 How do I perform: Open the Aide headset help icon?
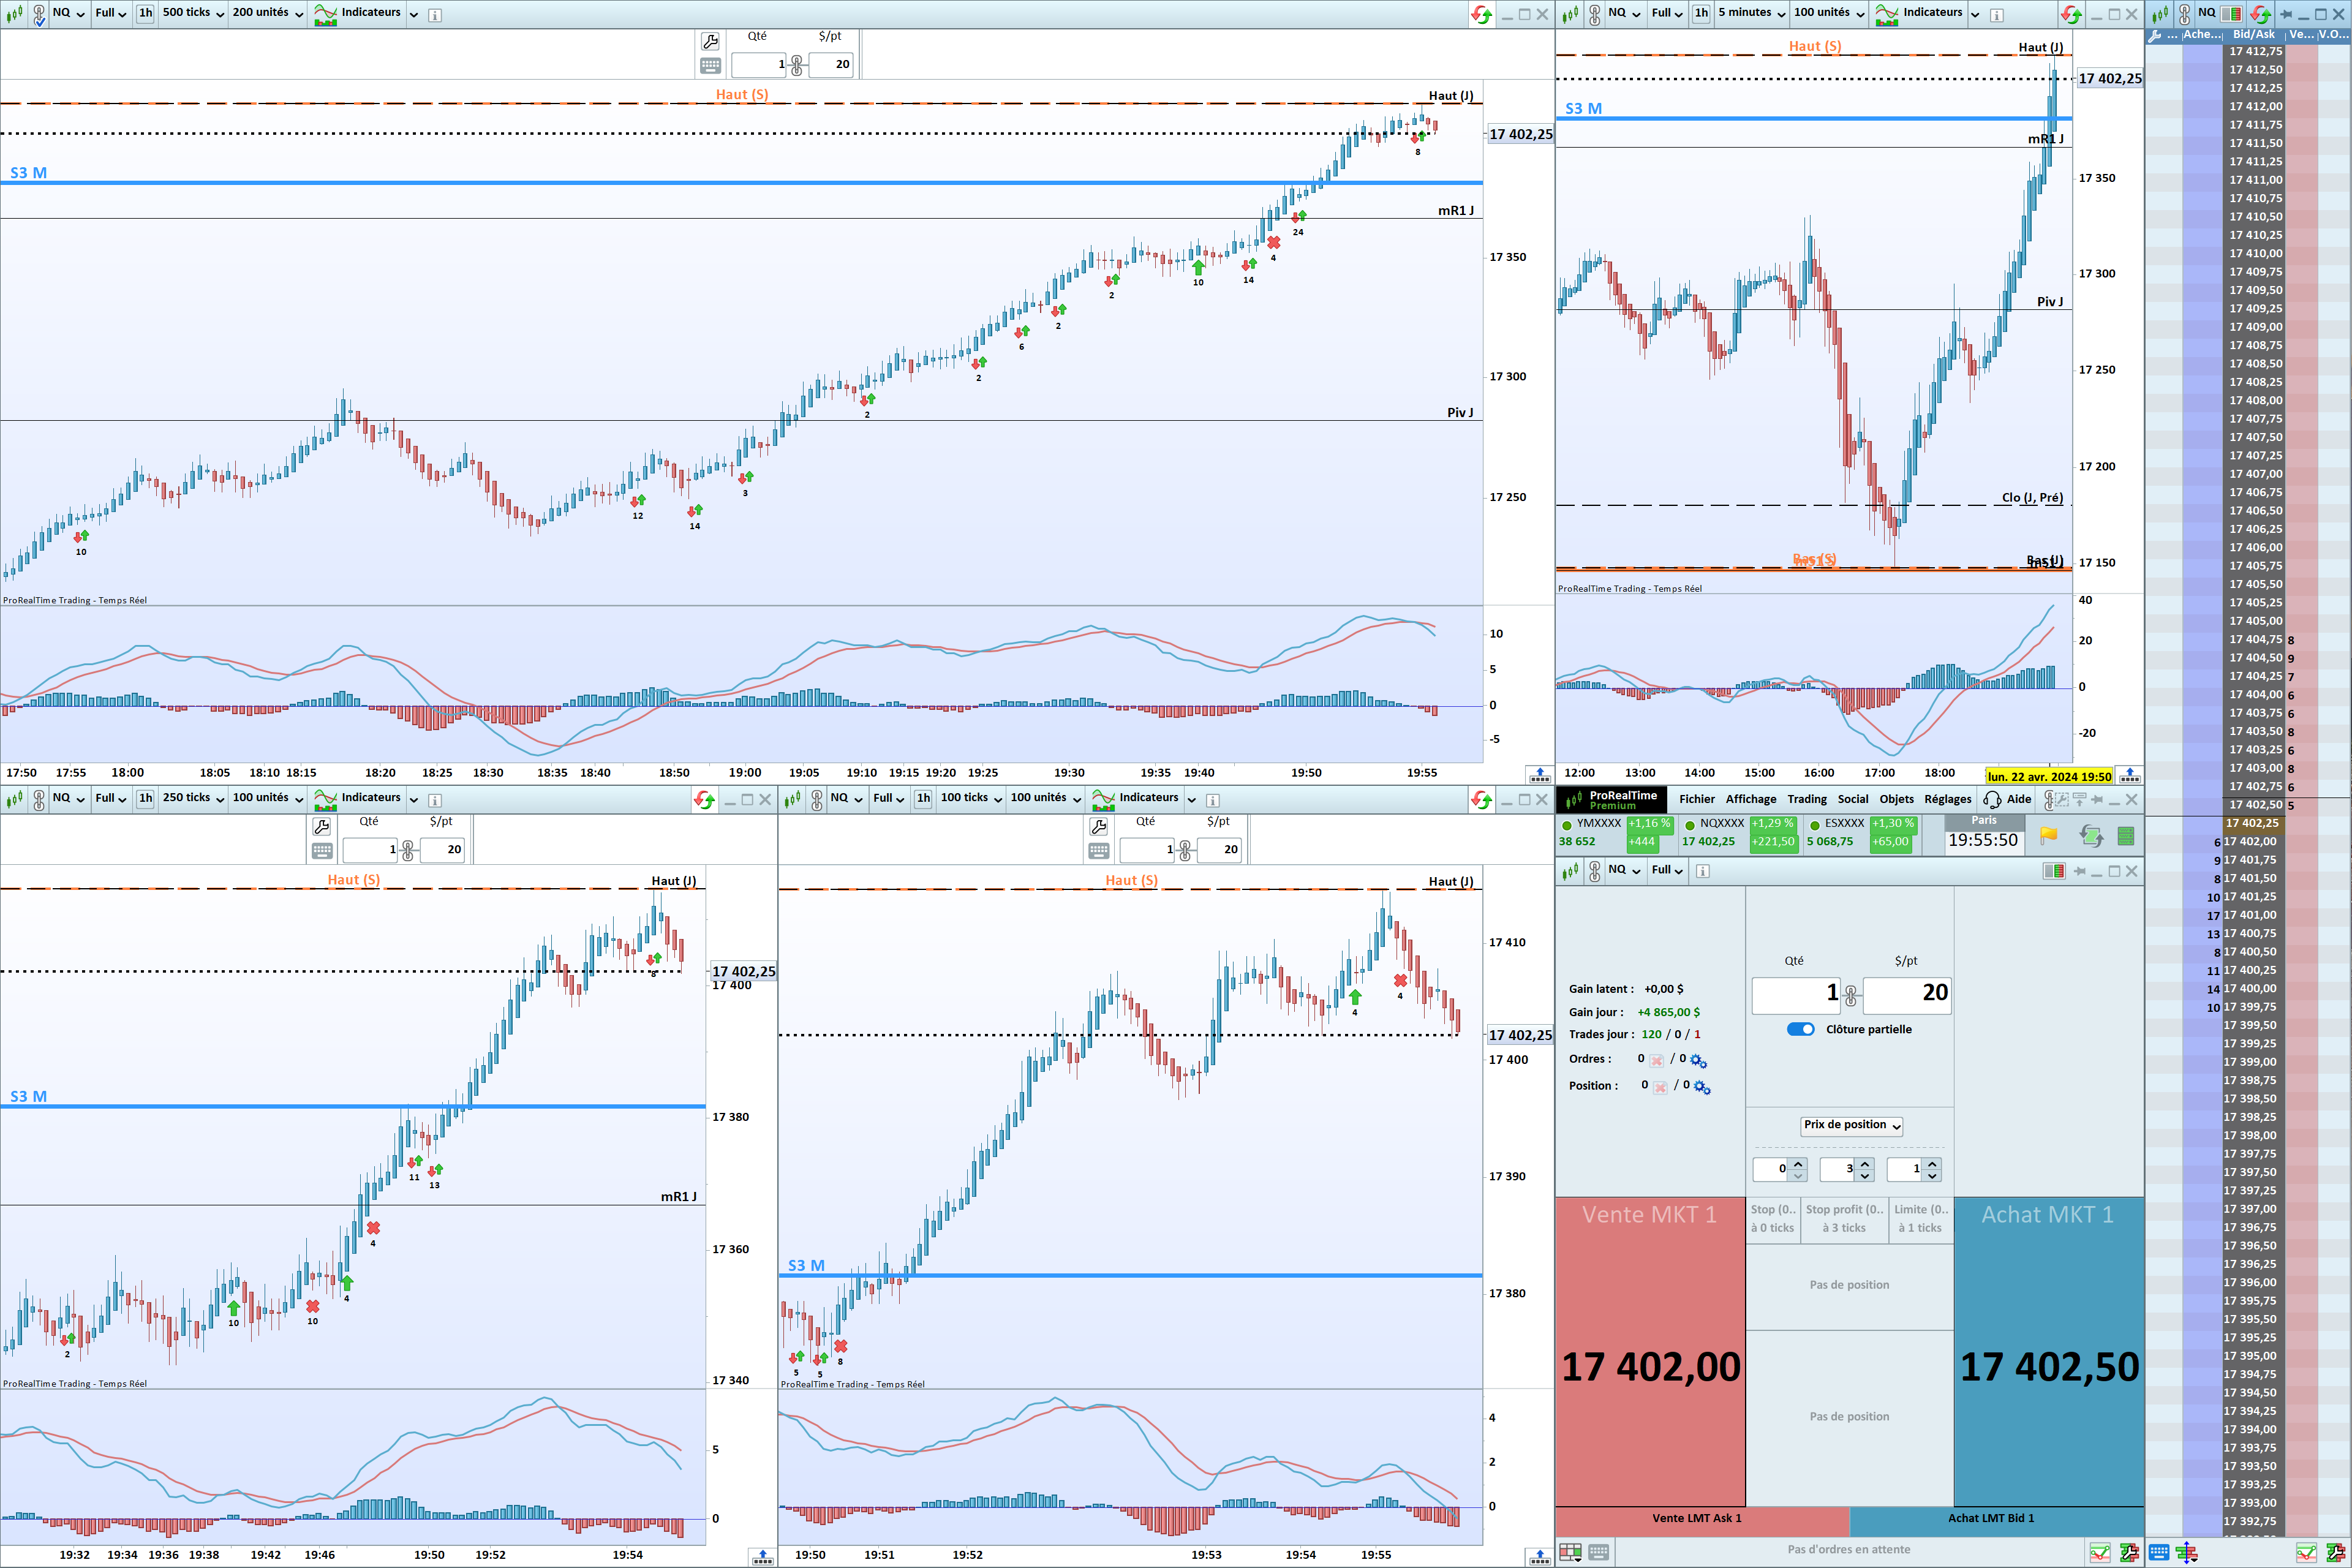pyautogui.click(x=1992, y=799)
